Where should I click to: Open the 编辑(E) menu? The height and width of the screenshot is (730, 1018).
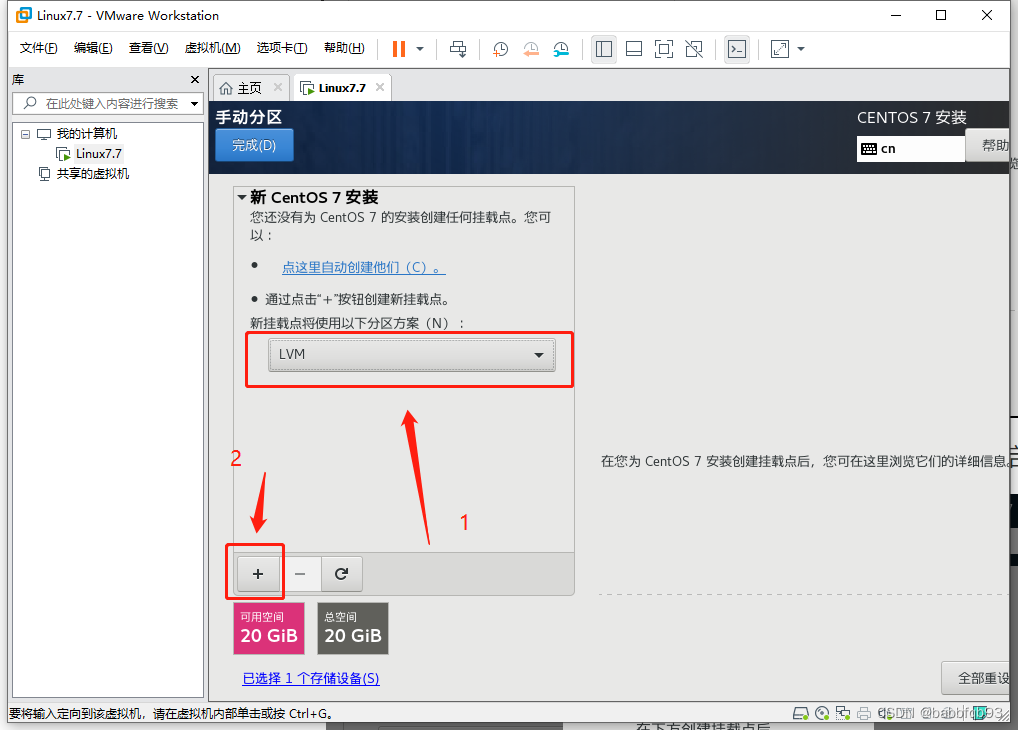93,48
